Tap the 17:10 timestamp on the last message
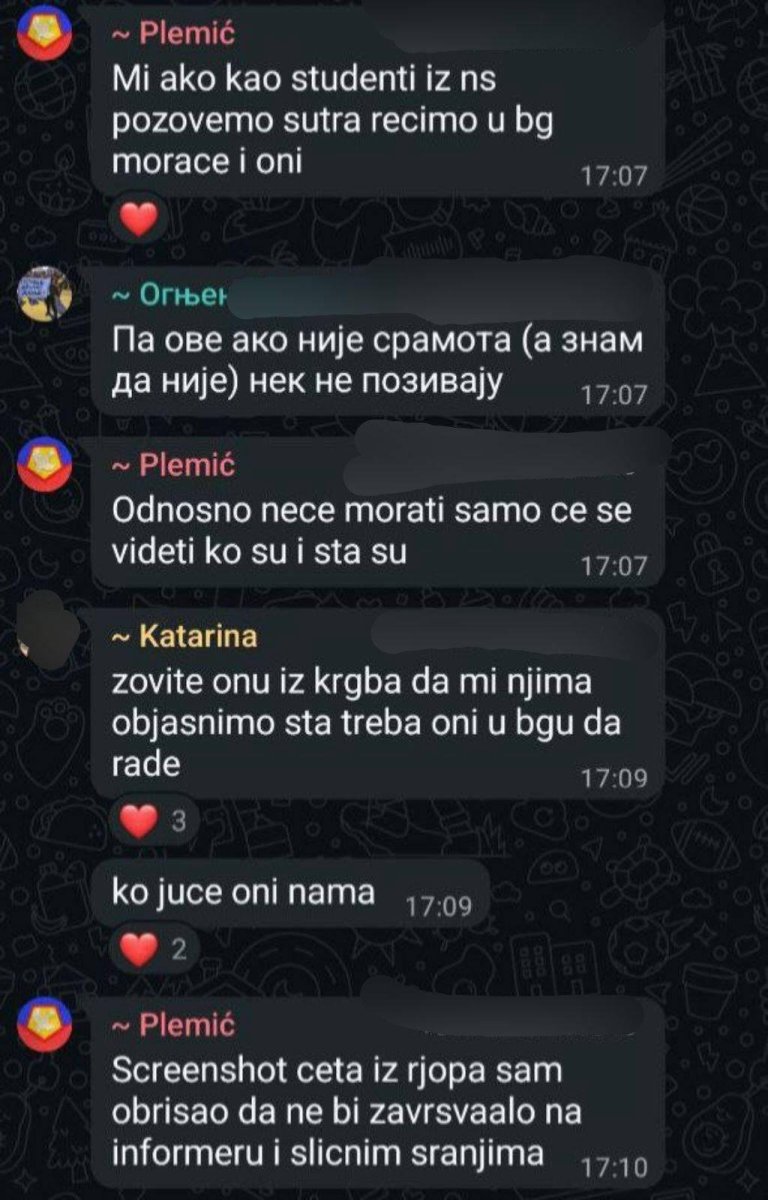The width and height of the screenshot is (768, 1200). pos(614,1166)
